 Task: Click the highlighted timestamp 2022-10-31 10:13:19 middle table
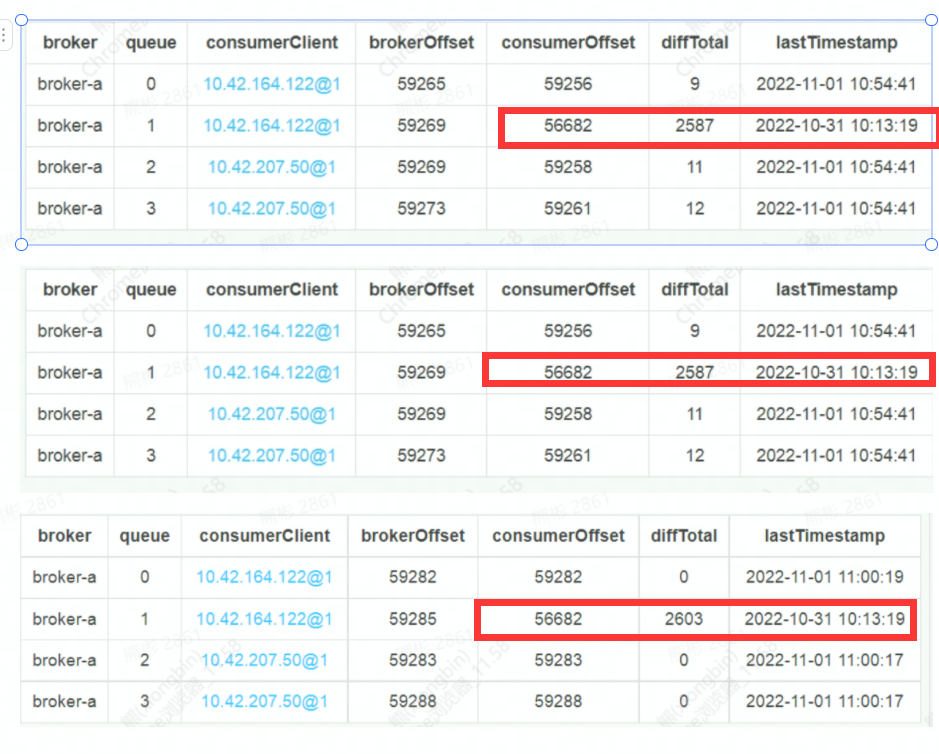point(836,372)
